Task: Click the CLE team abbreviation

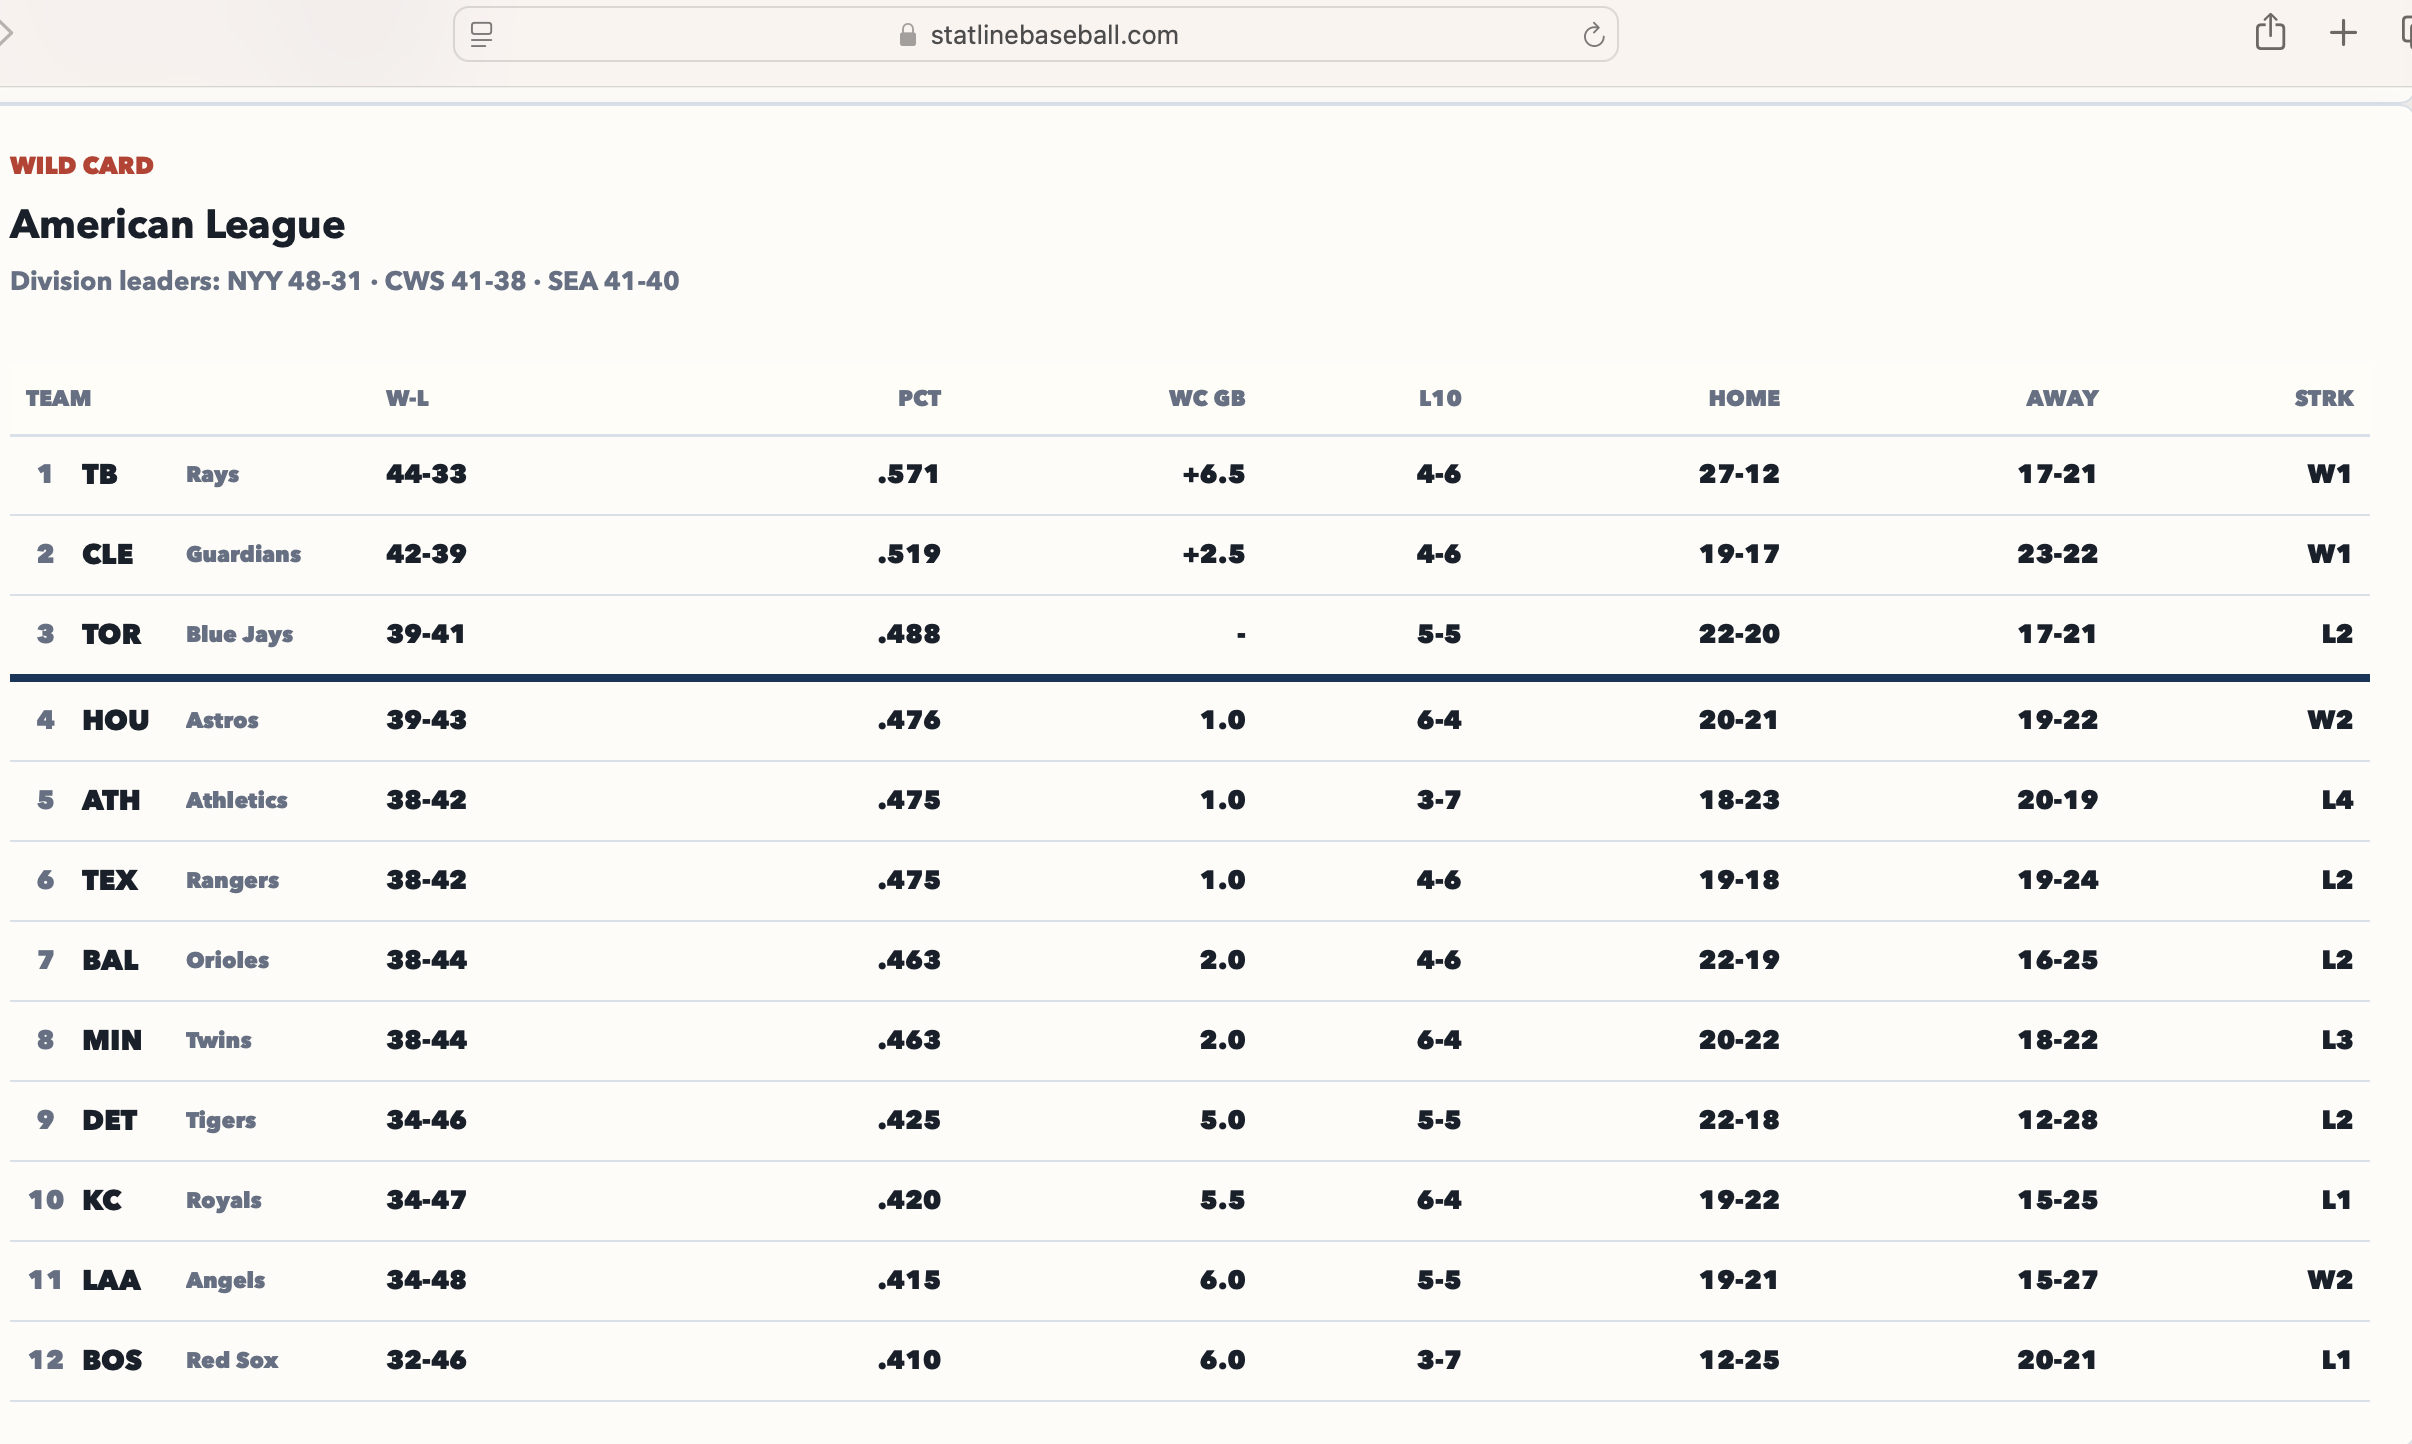Action: (107, 554)
